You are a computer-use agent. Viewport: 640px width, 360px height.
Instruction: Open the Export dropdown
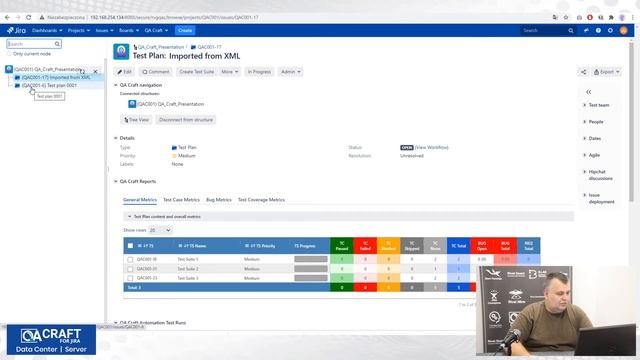607,72
